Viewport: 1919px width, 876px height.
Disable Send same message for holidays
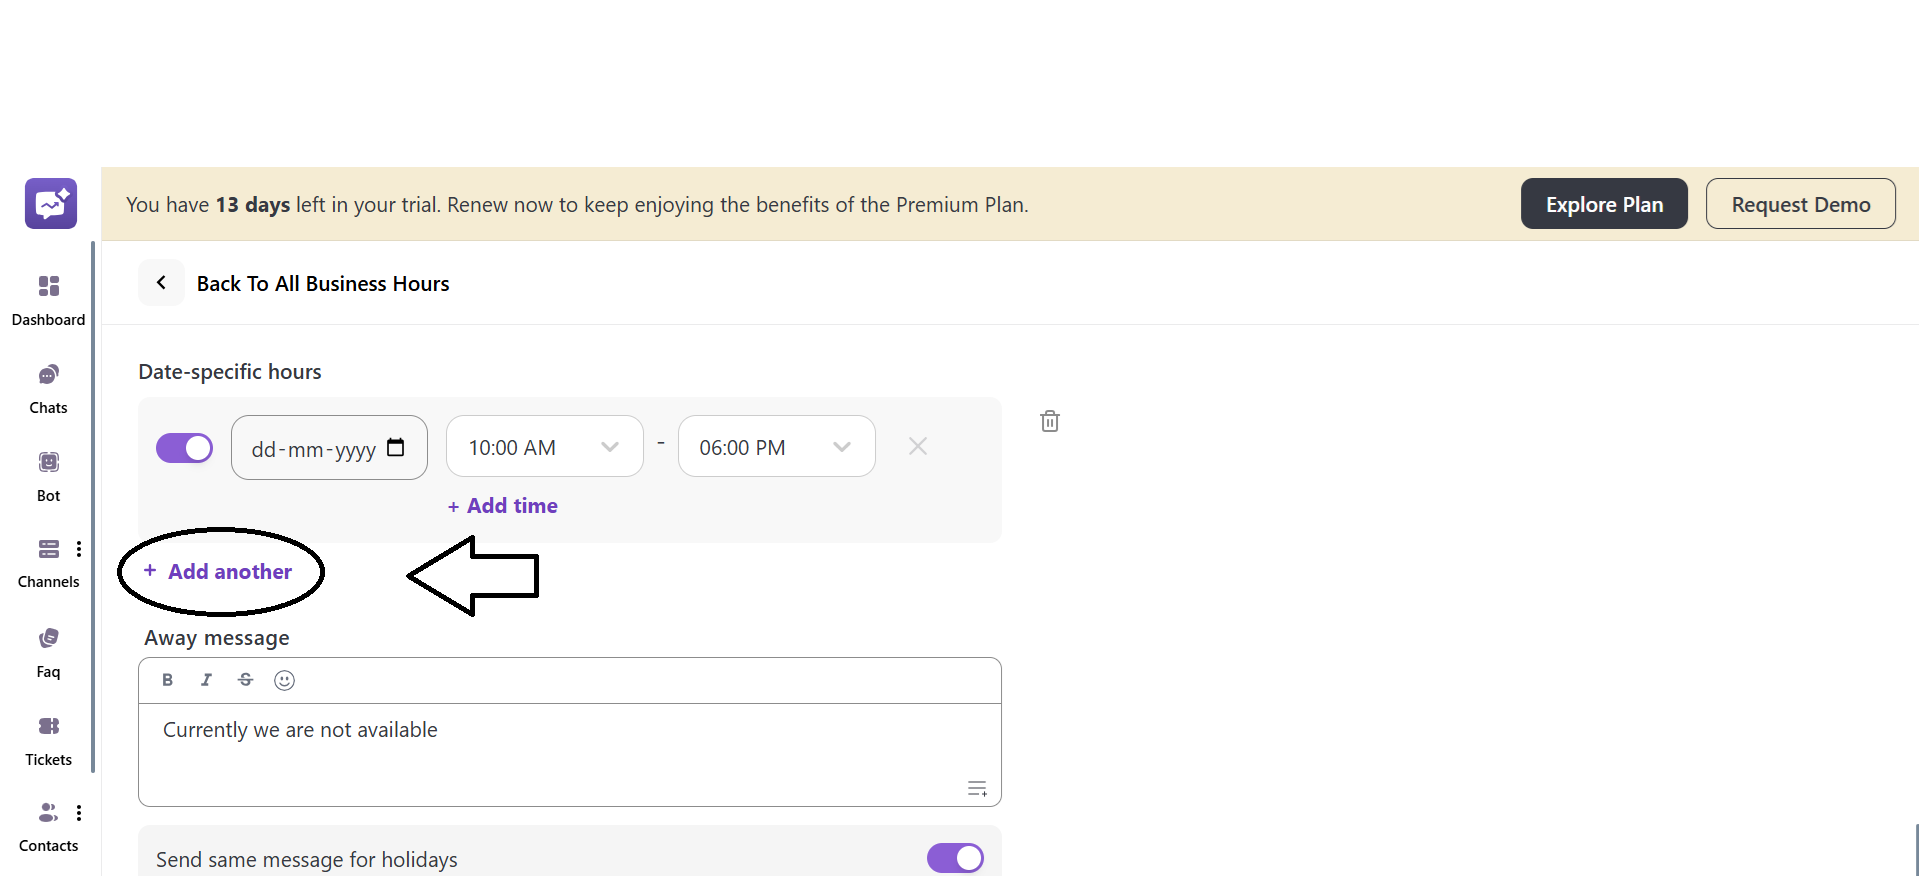pos(954,858)
